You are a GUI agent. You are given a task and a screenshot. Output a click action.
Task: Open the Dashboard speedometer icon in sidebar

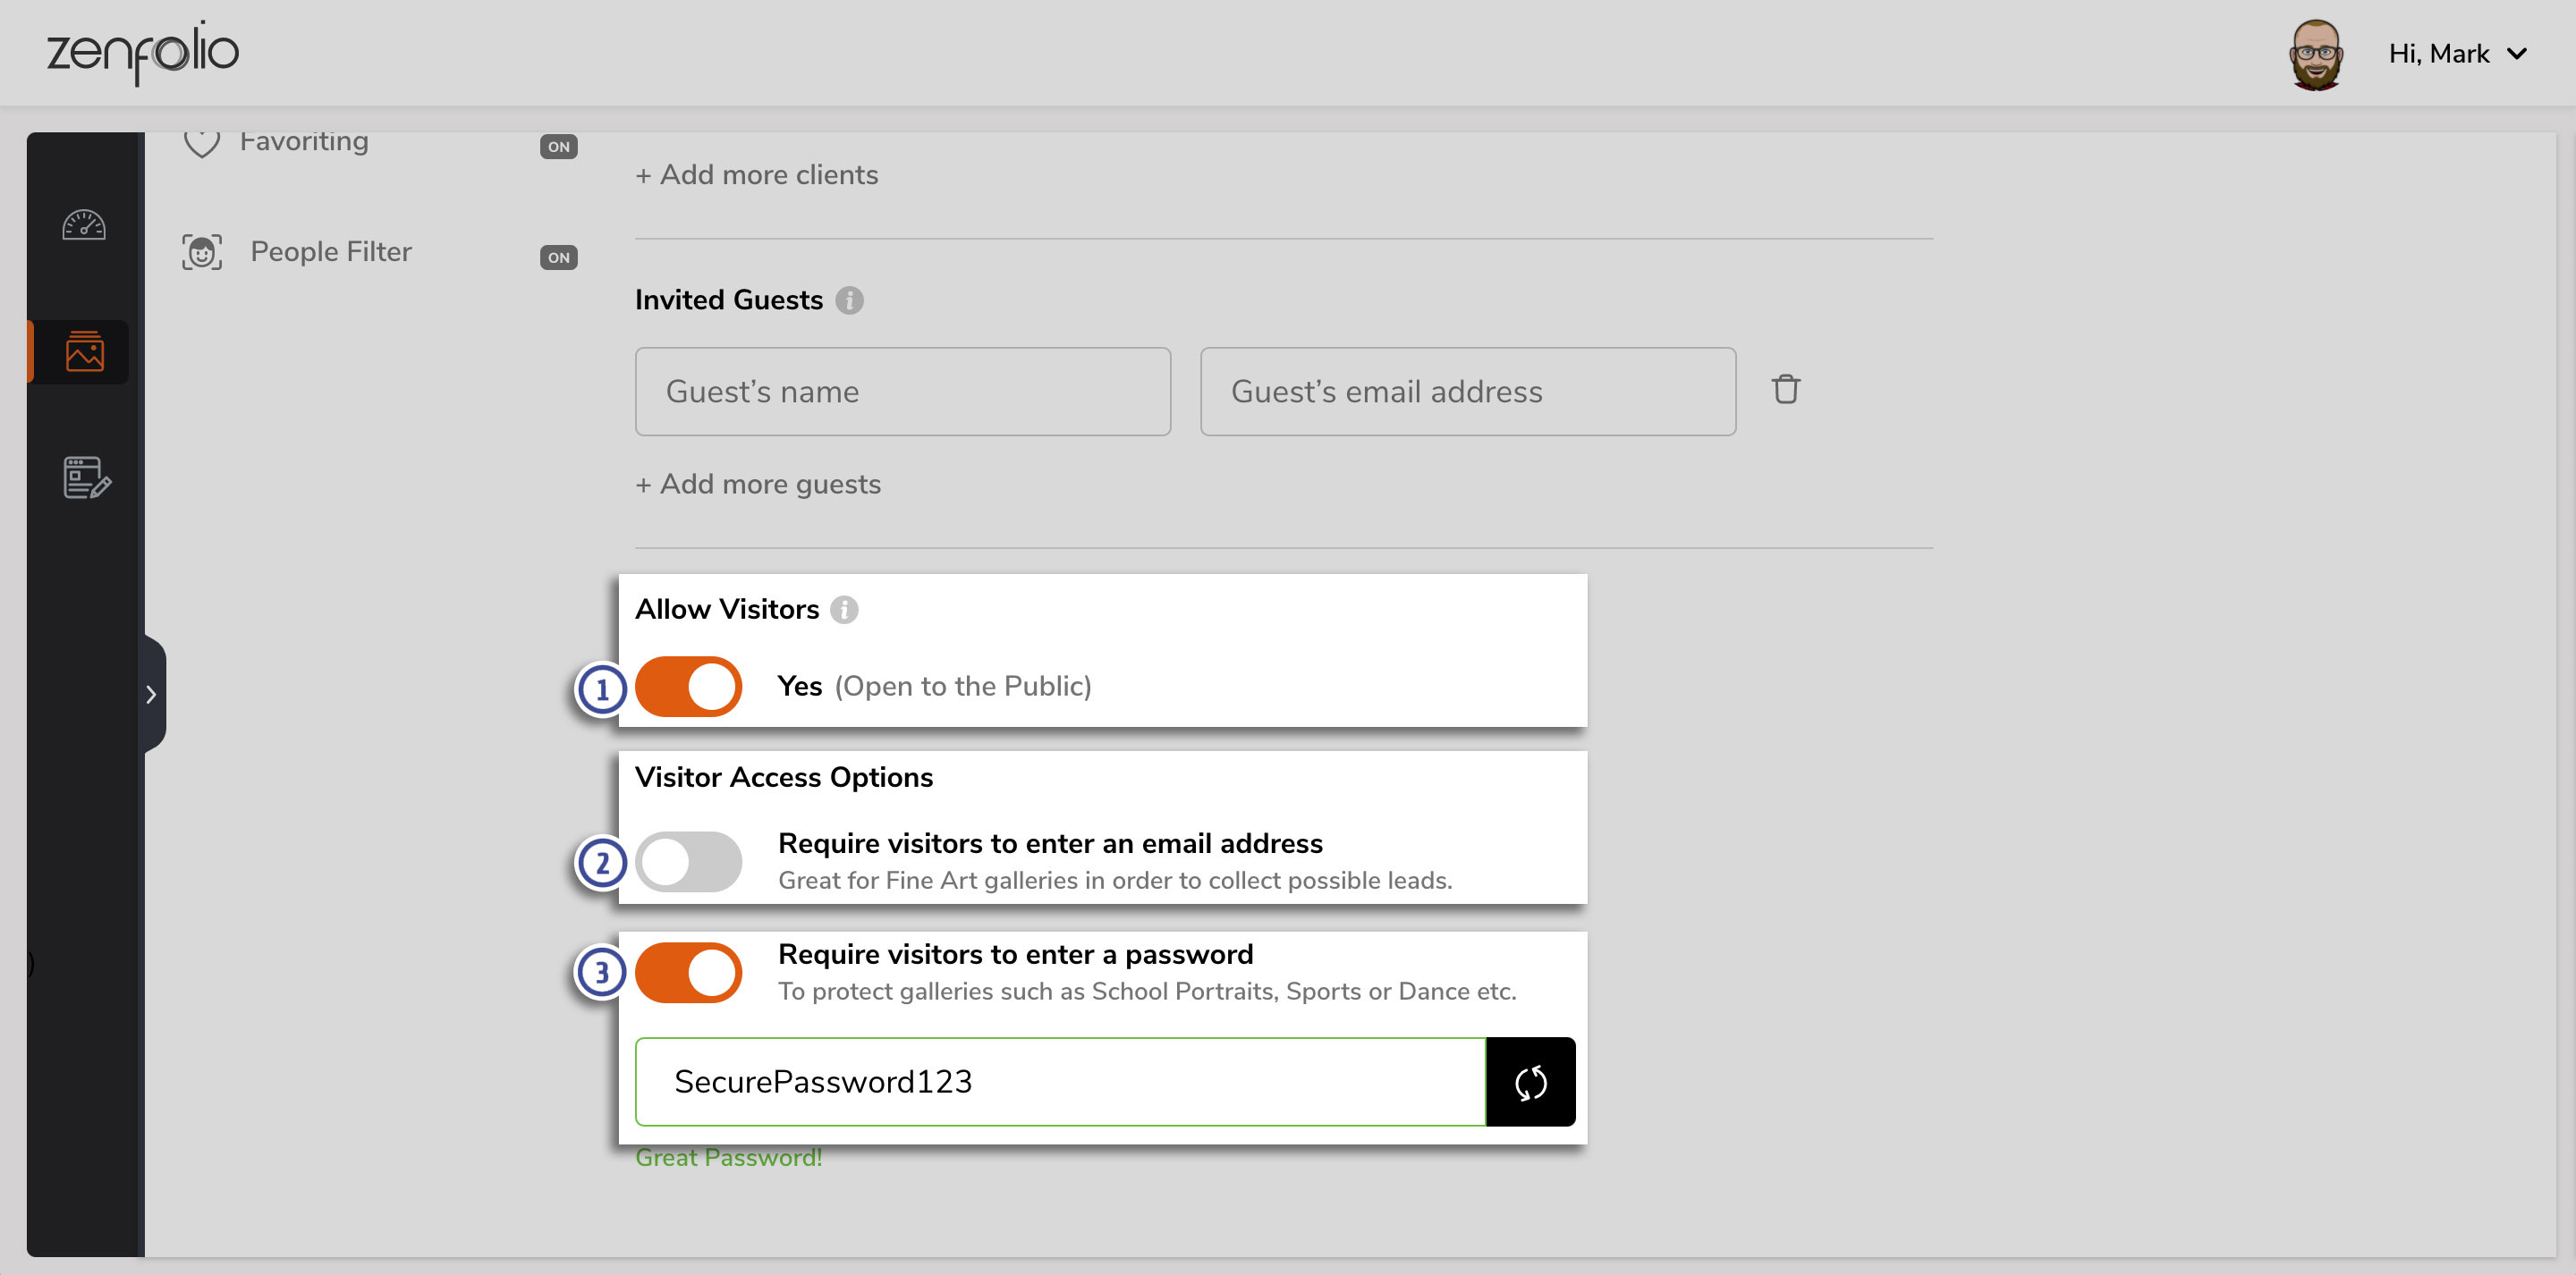click(85, 225)
